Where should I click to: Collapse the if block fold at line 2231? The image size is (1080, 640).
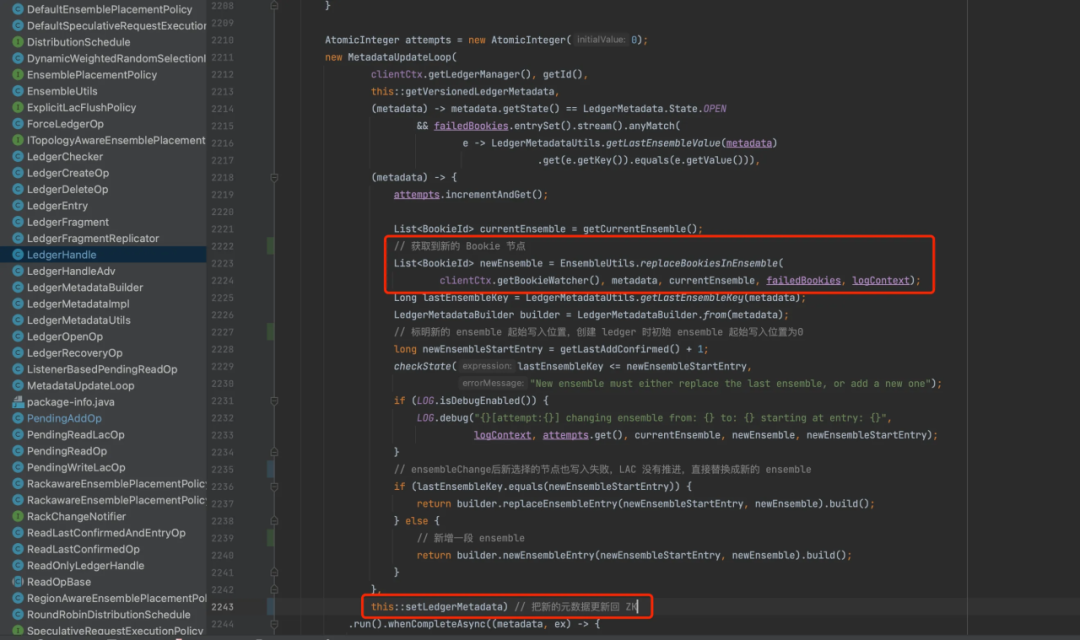tap(274, 400)
